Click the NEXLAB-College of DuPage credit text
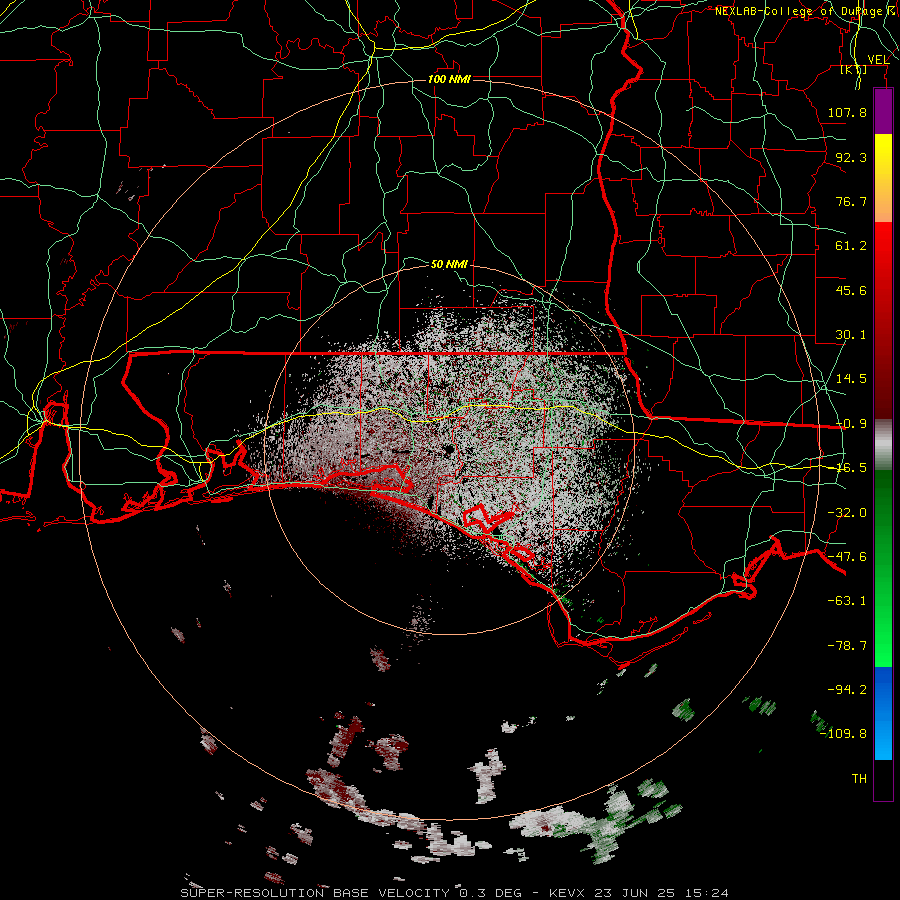This screenshot has width=900, height=900. point(805,11)
